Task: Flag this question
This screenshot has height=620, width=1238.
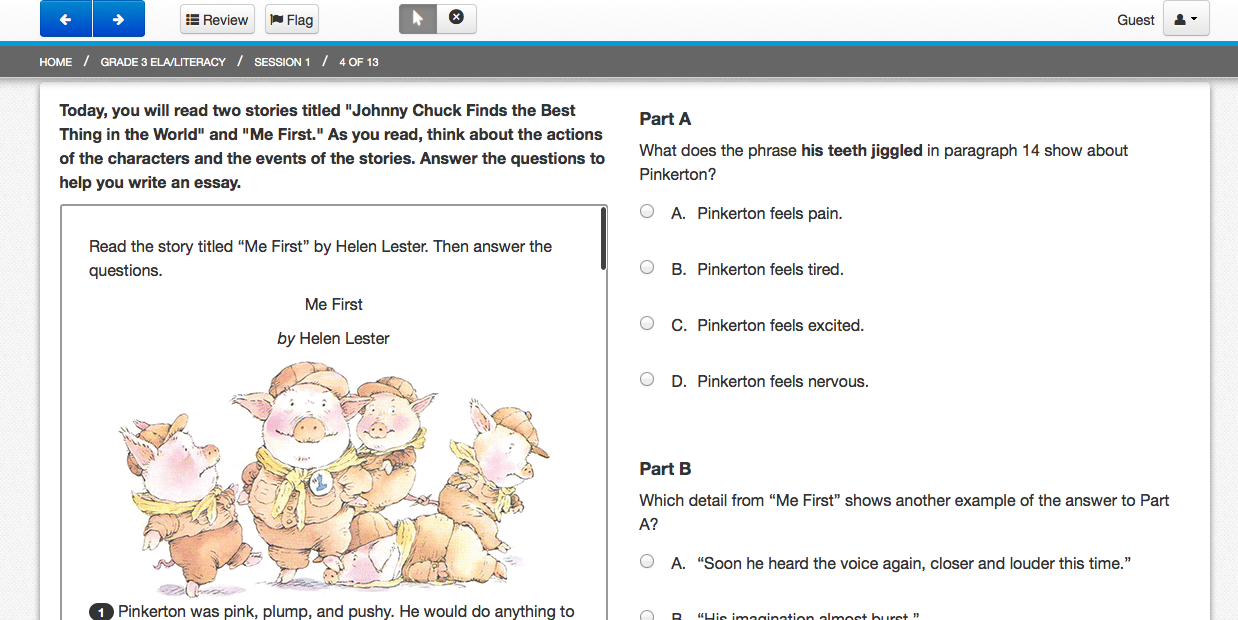Action: coord(292,20)
